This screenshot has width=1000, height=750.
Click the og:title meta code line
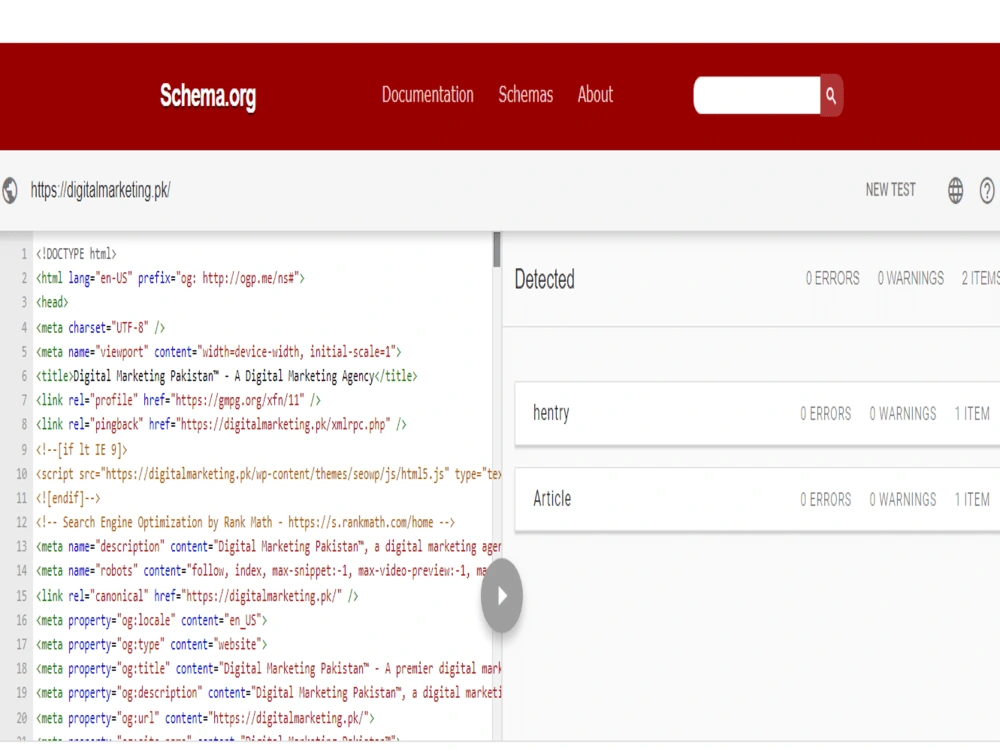(268, 668)
